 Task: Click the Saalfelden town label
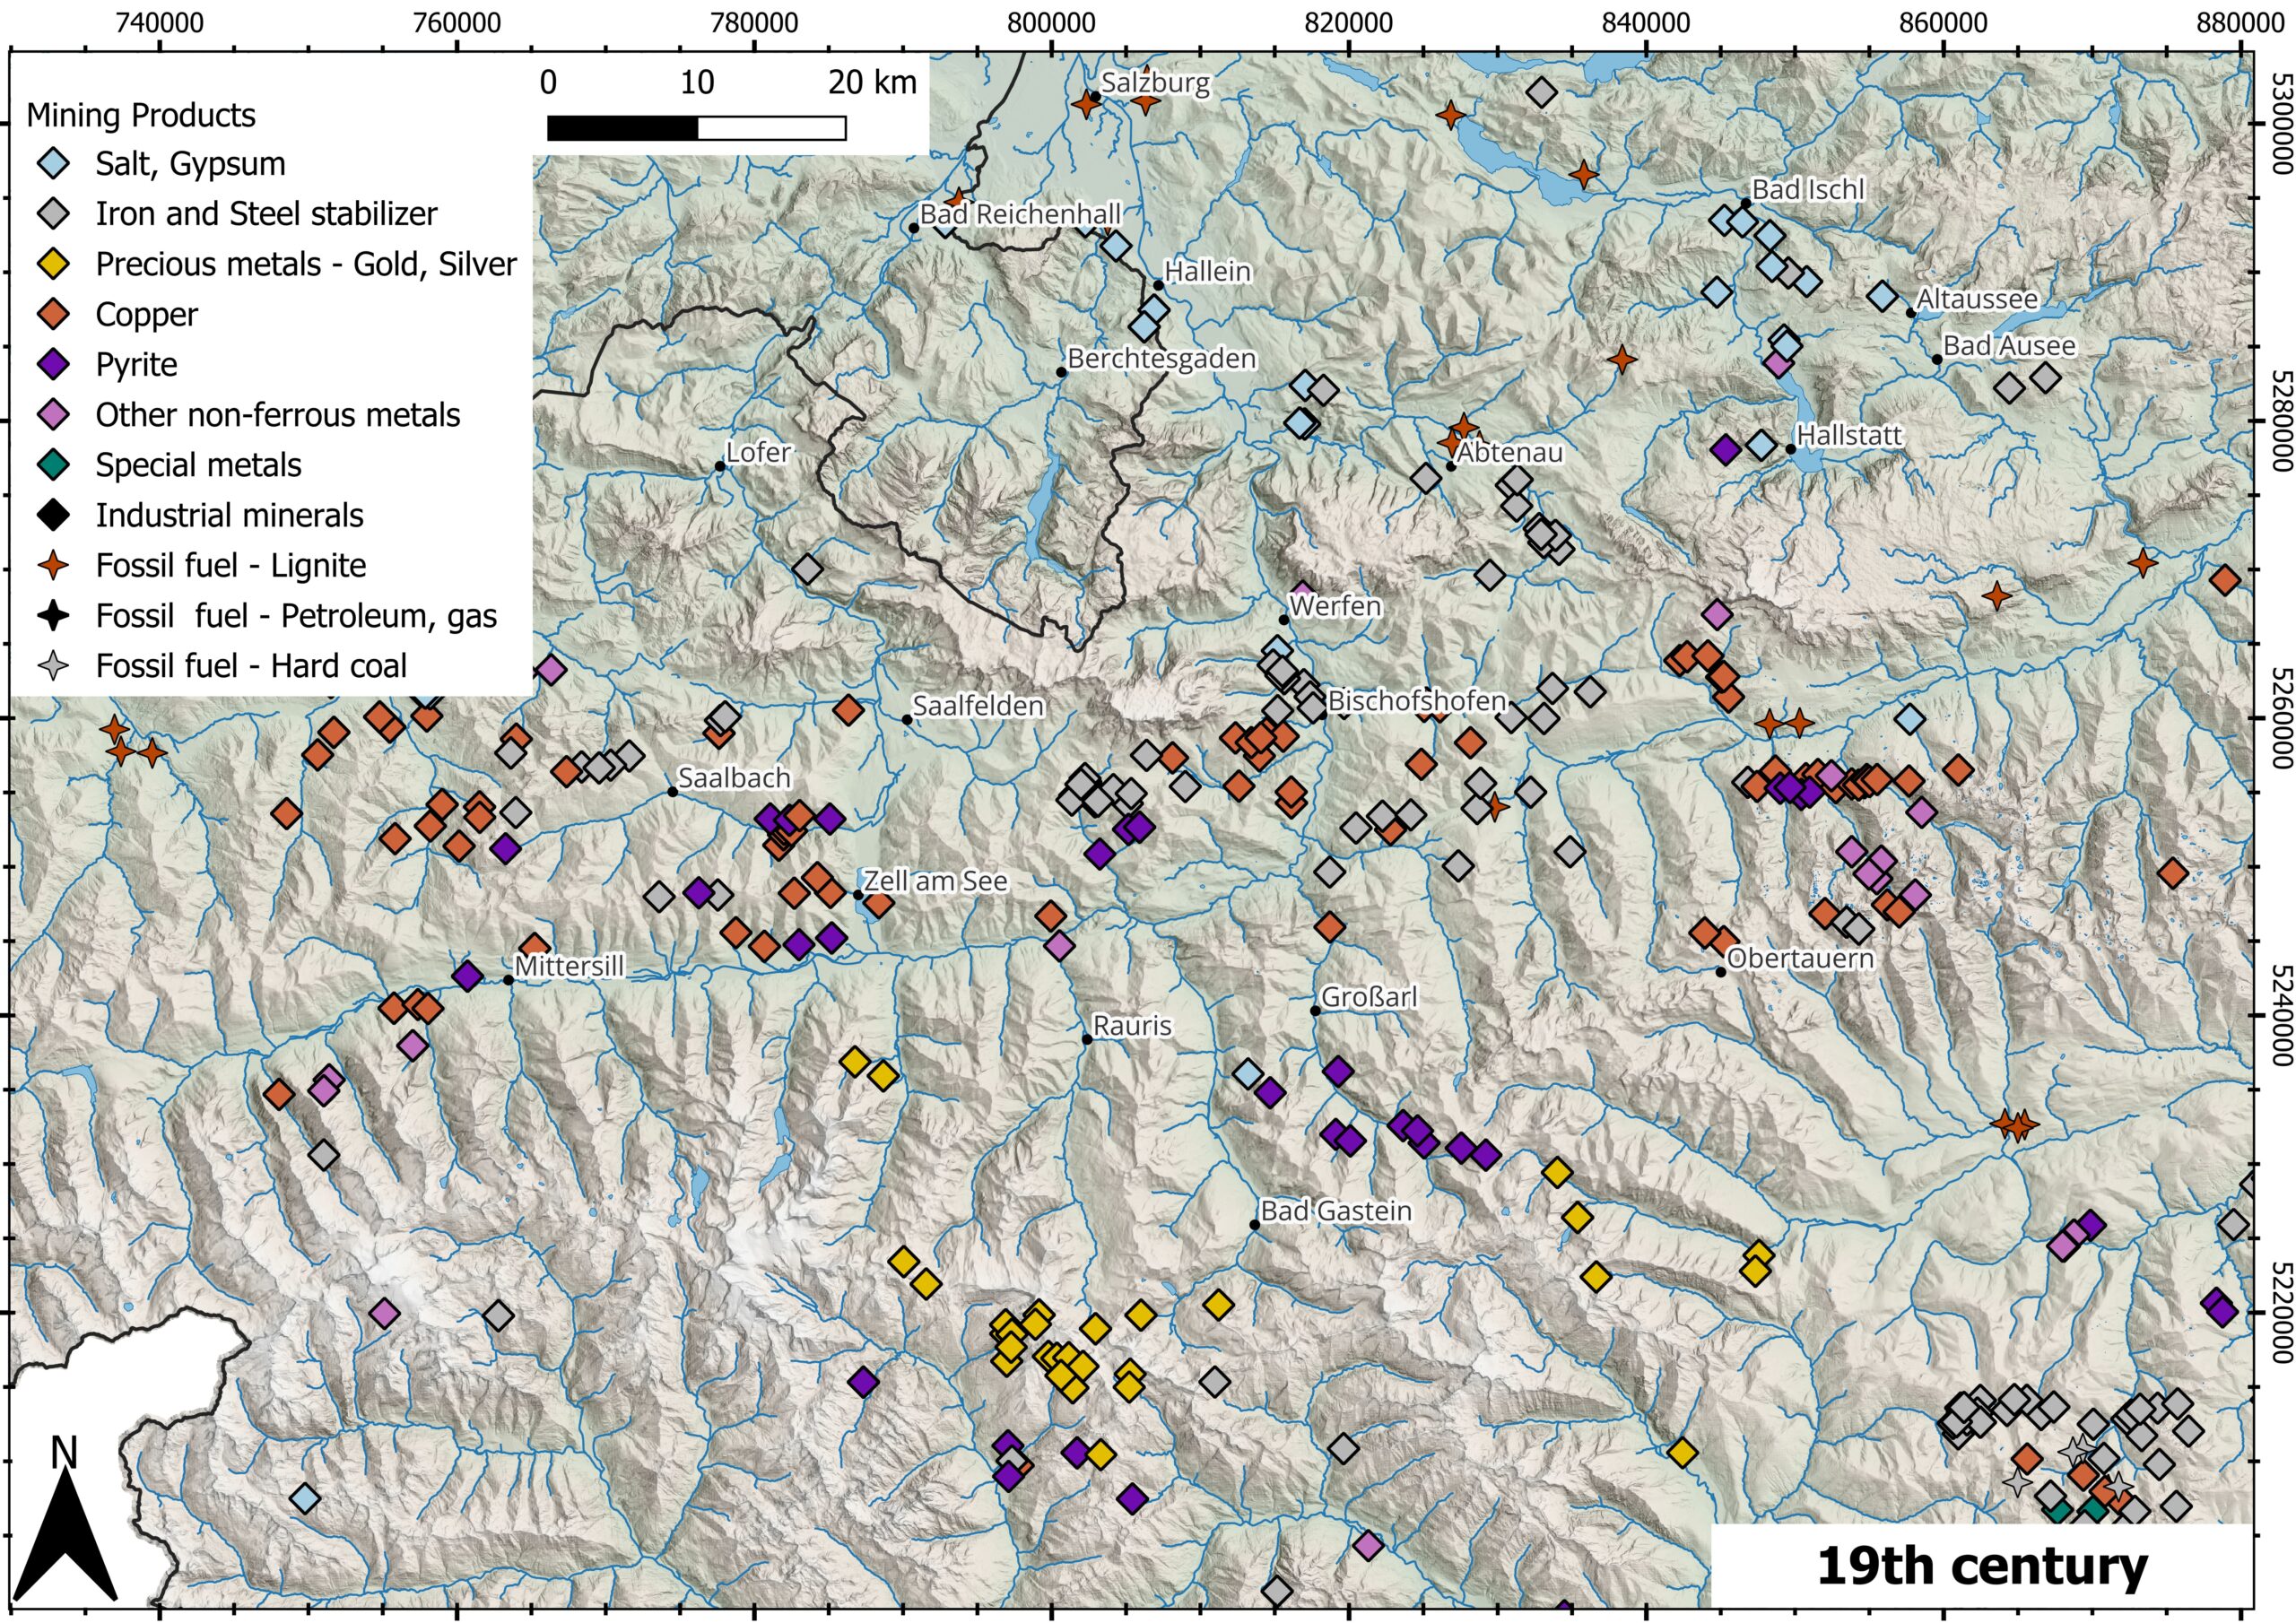[978, 706]
